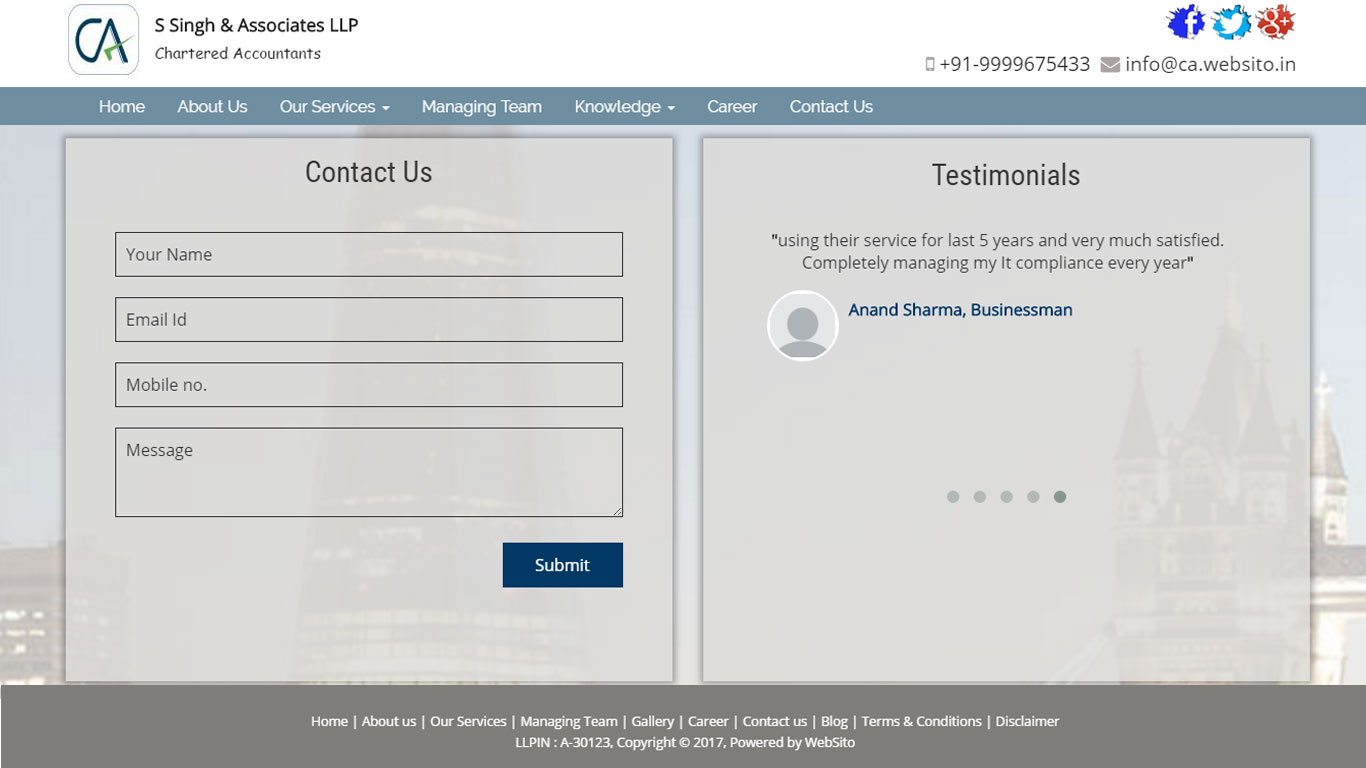
Task: Open the footer About us link
Action: [x=389, y=721]
